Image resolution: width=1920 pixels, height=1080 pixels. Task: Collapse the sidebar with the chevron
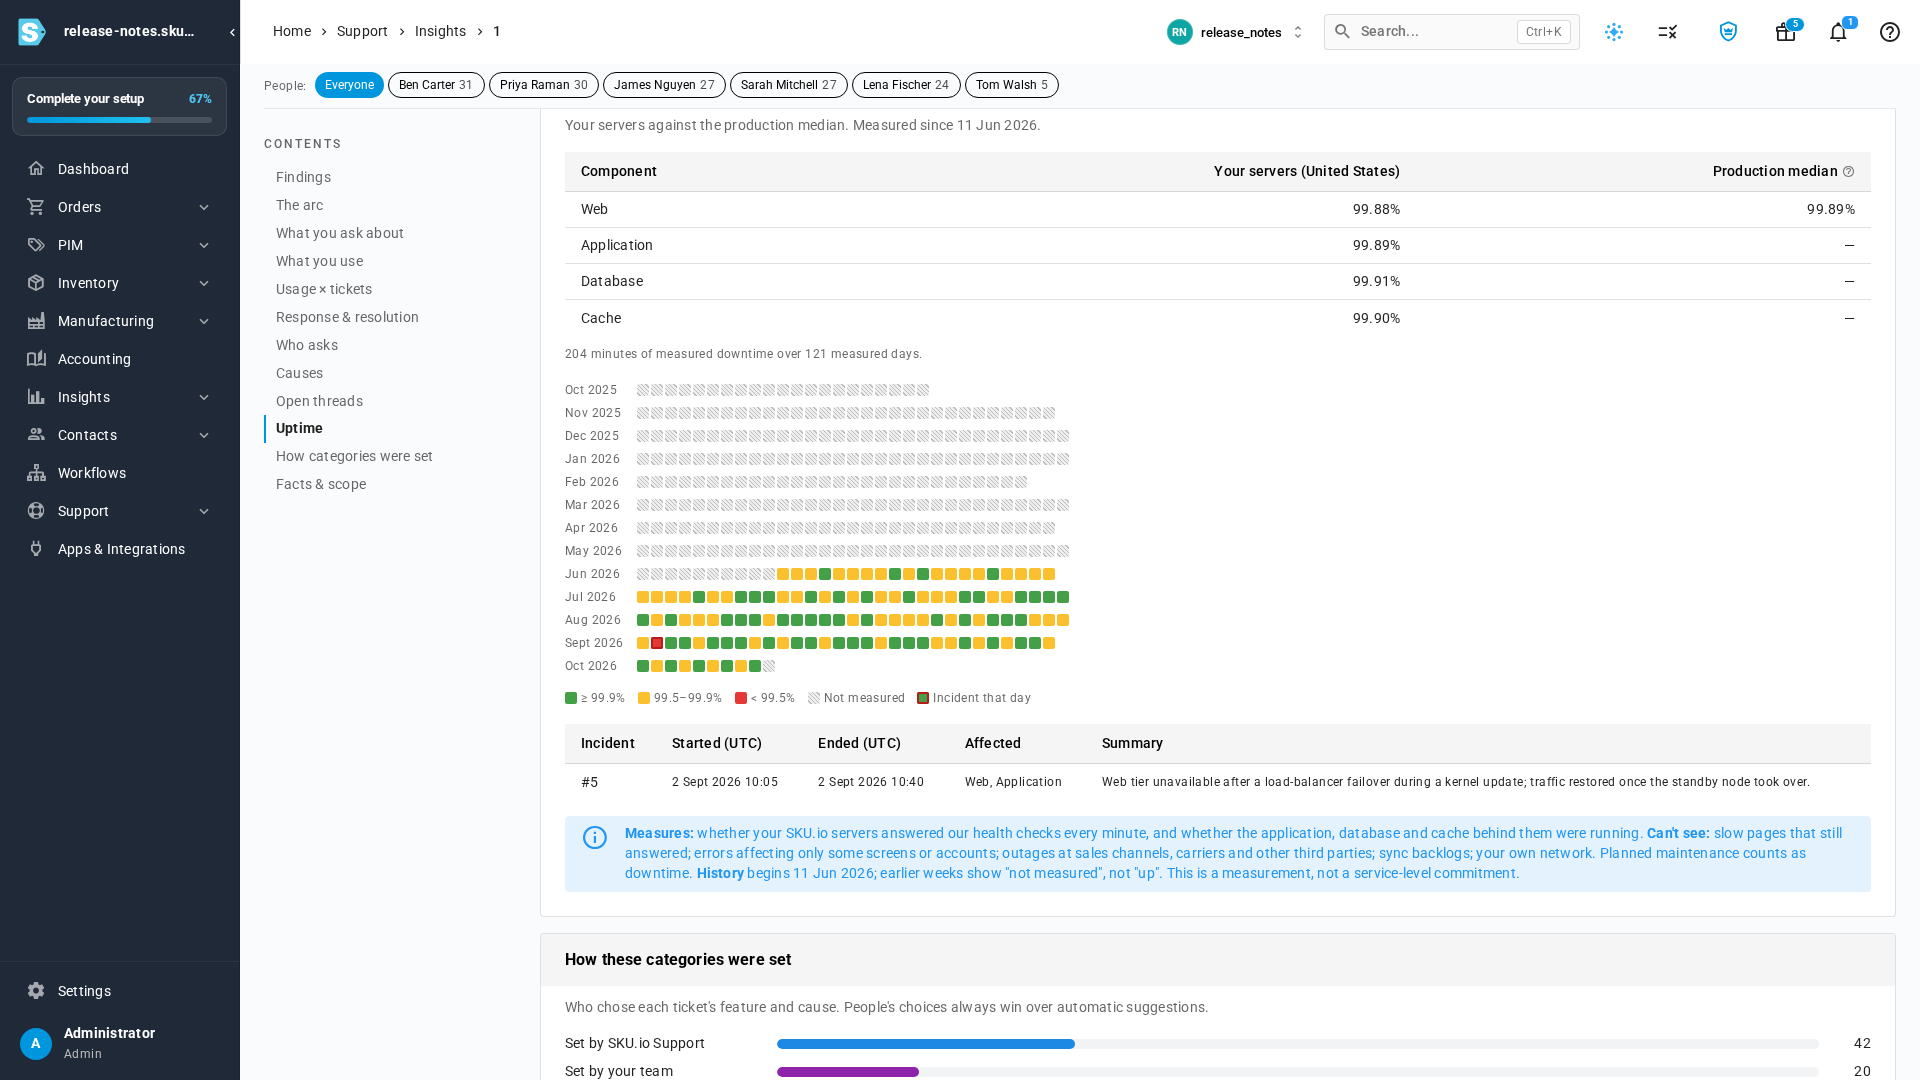pyautogui.click(x=232, y=32)
